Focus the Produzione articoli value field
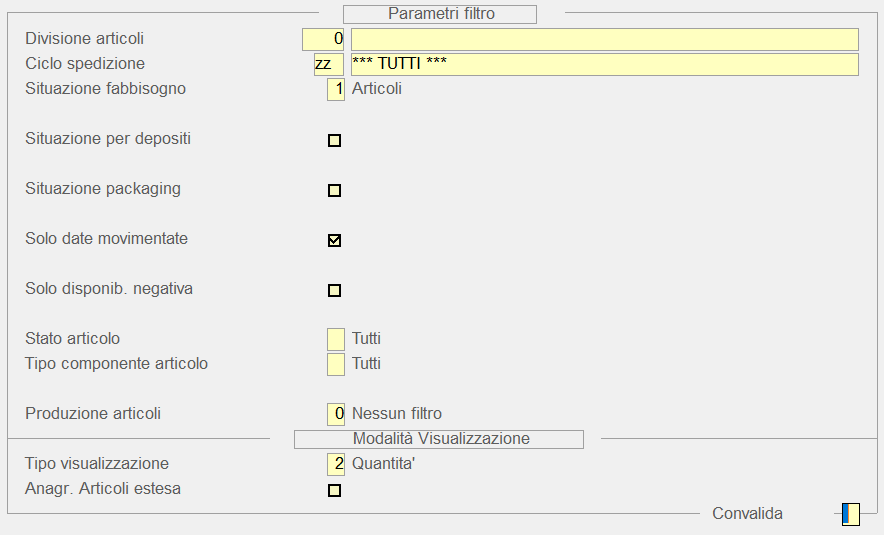The height and width of the screenshot is (535, 884). point(336,414)
